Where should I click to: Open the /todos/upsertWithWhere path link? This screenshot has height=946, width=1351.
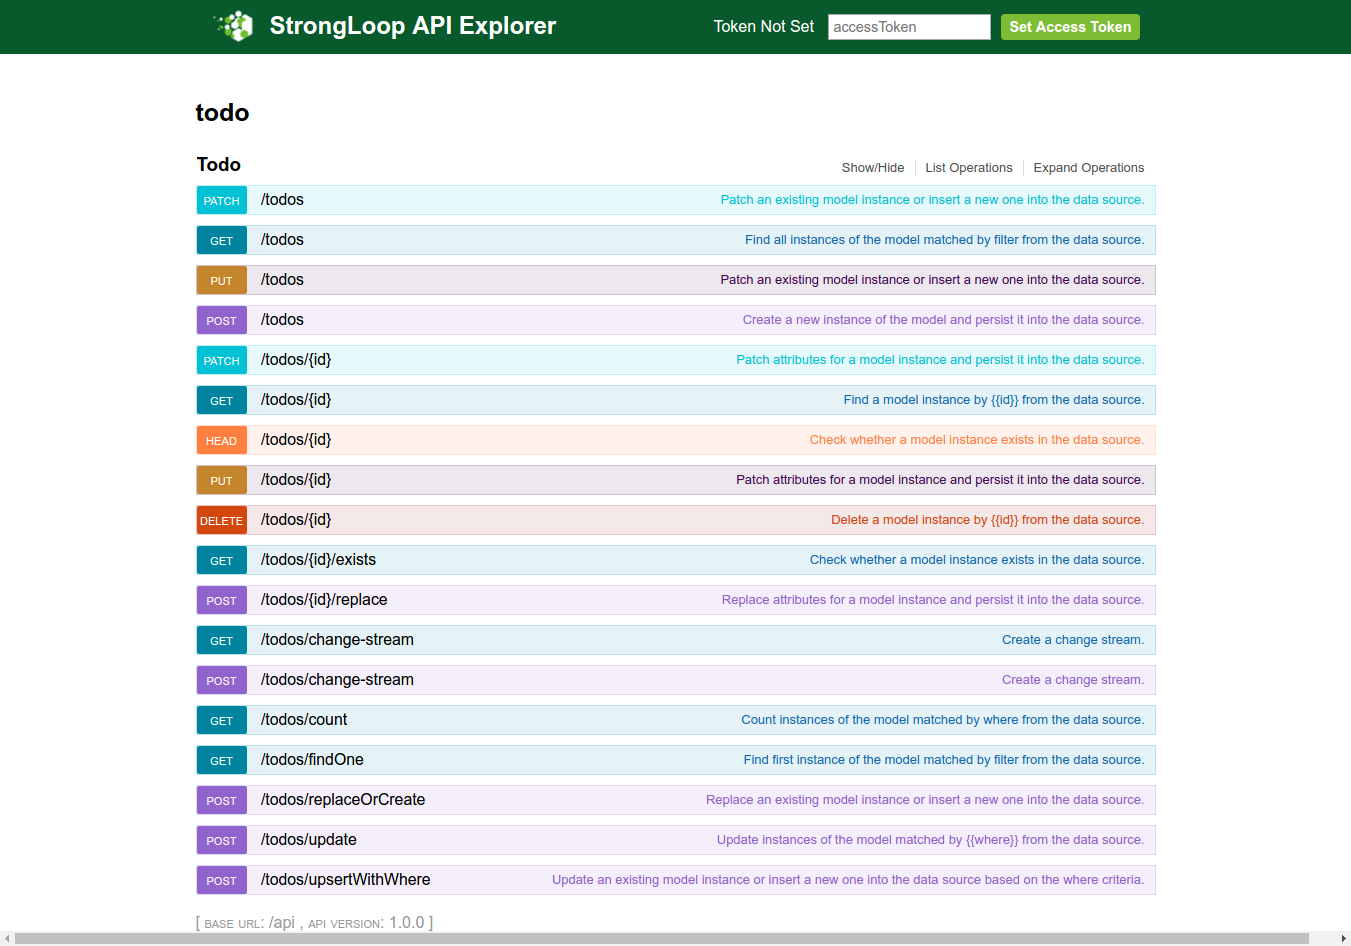pos(345,880)
